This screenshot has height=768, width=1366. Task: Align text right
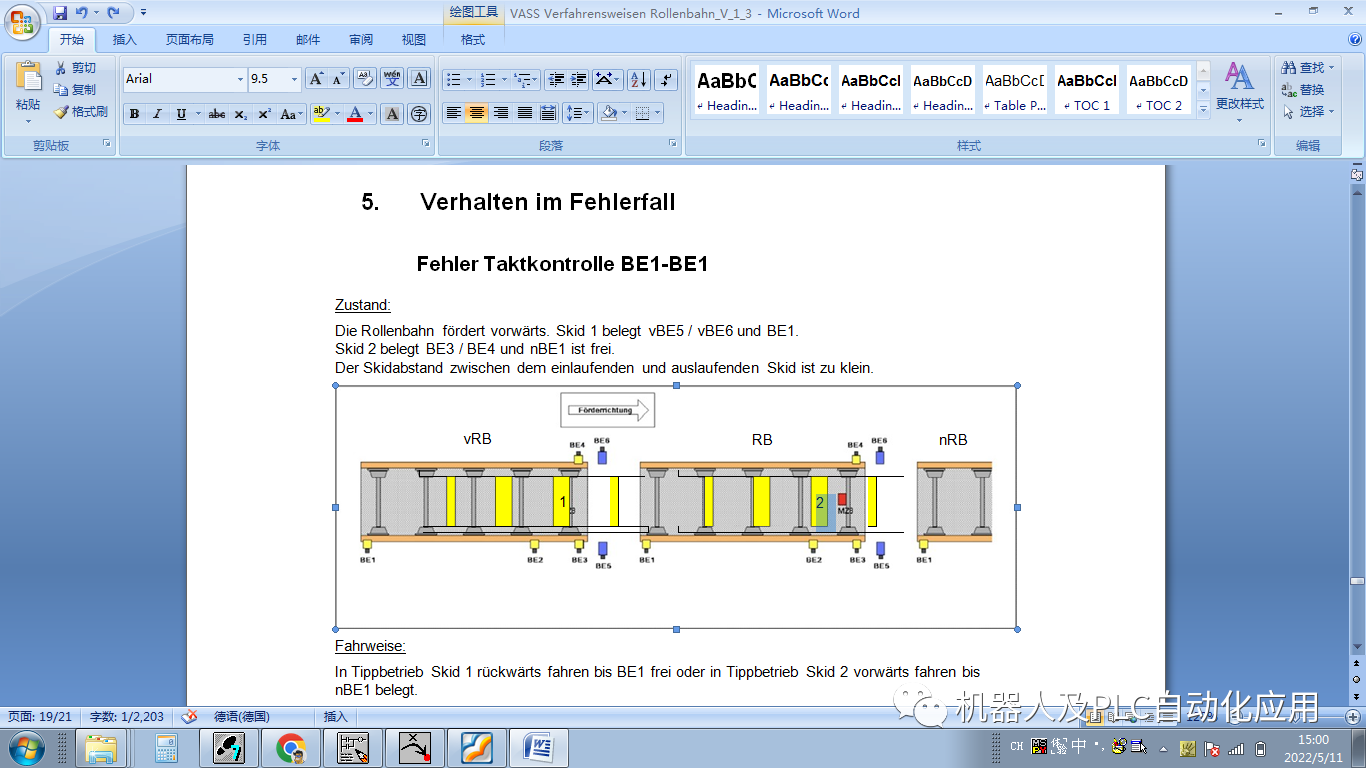click(501, 113)
